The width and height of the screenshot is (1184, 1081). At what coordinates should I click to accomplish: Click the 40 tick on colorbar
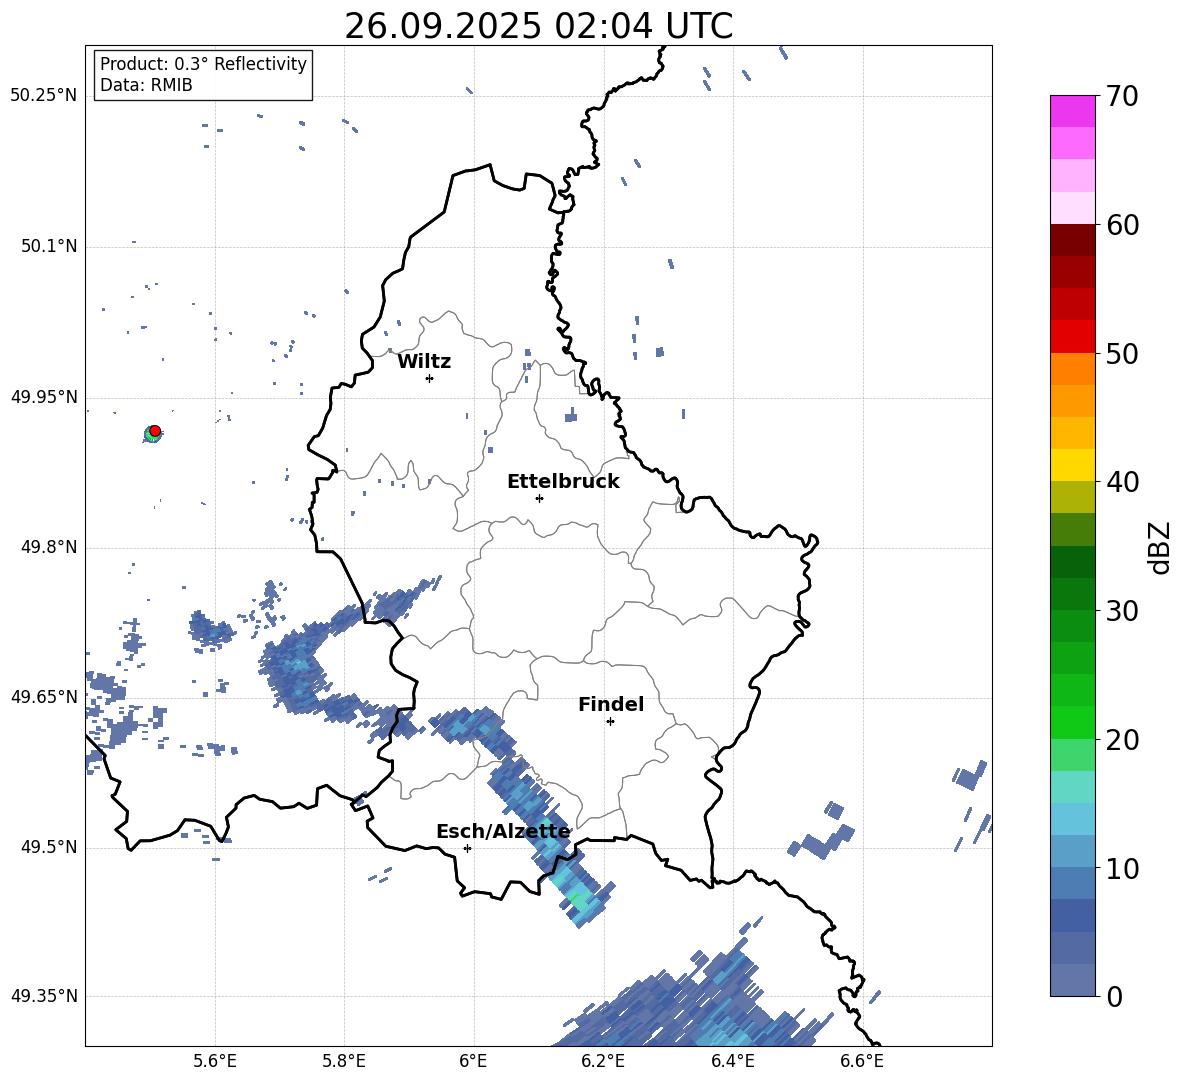1122,482
